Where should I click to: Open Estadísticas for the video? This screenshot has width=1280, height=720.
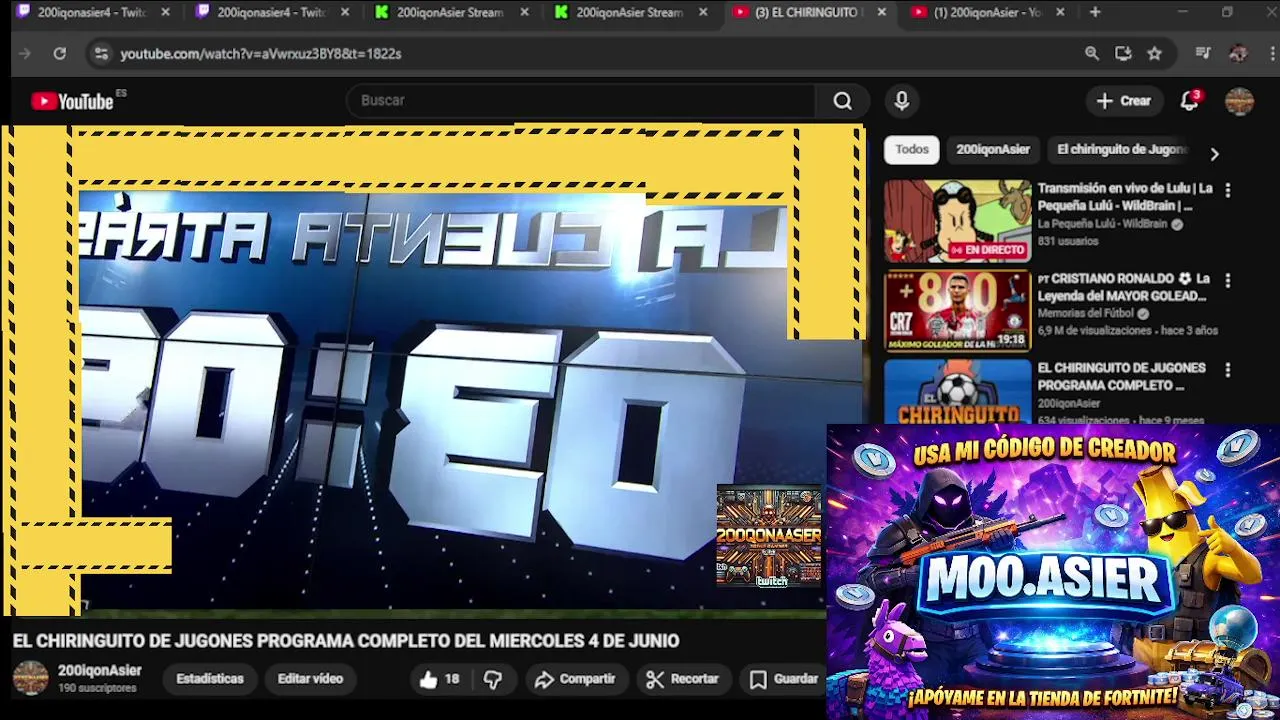(x=210, y=679)
